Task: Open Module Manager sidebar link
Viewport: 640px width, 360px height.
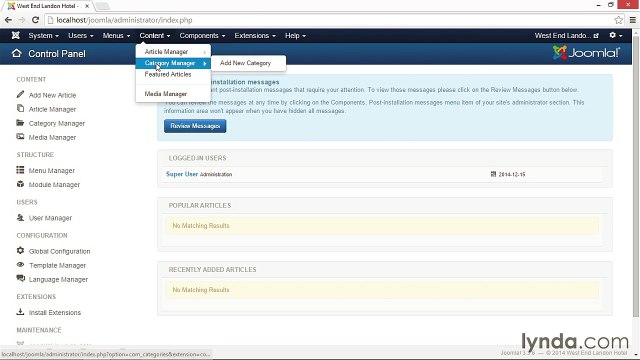Action: pyautogui.click(x=54, y=184)
